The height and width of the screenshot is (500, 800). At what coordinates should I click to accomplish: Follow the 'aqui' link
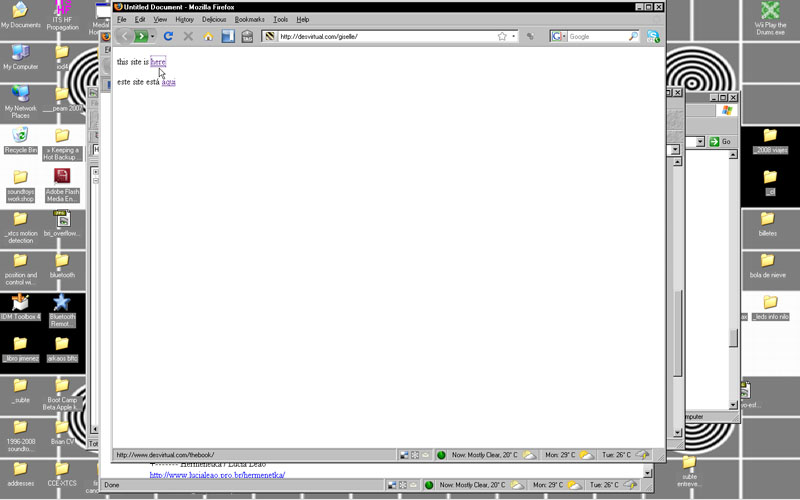[168, 82]
